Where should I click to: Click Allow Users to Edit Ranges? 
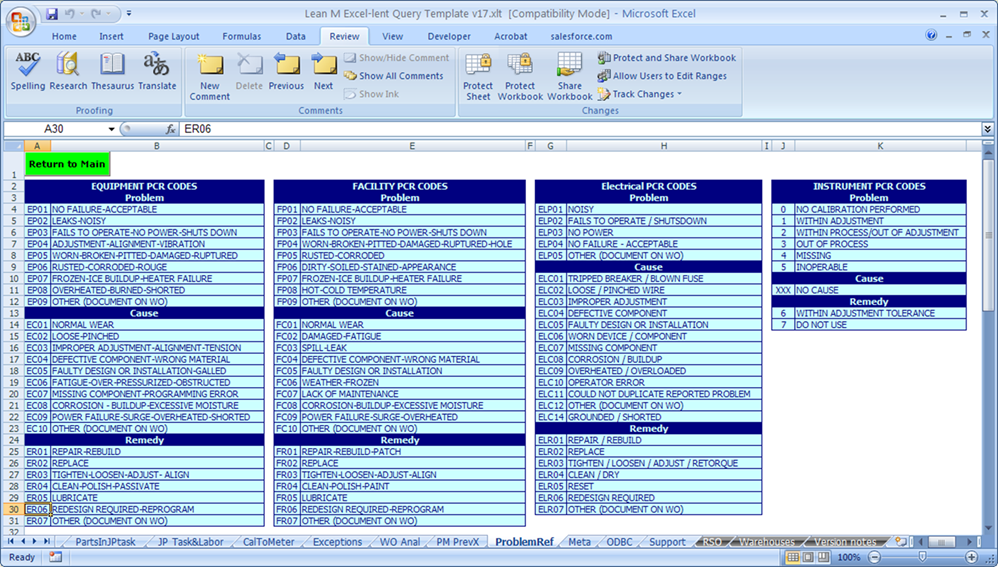(662, 76)
